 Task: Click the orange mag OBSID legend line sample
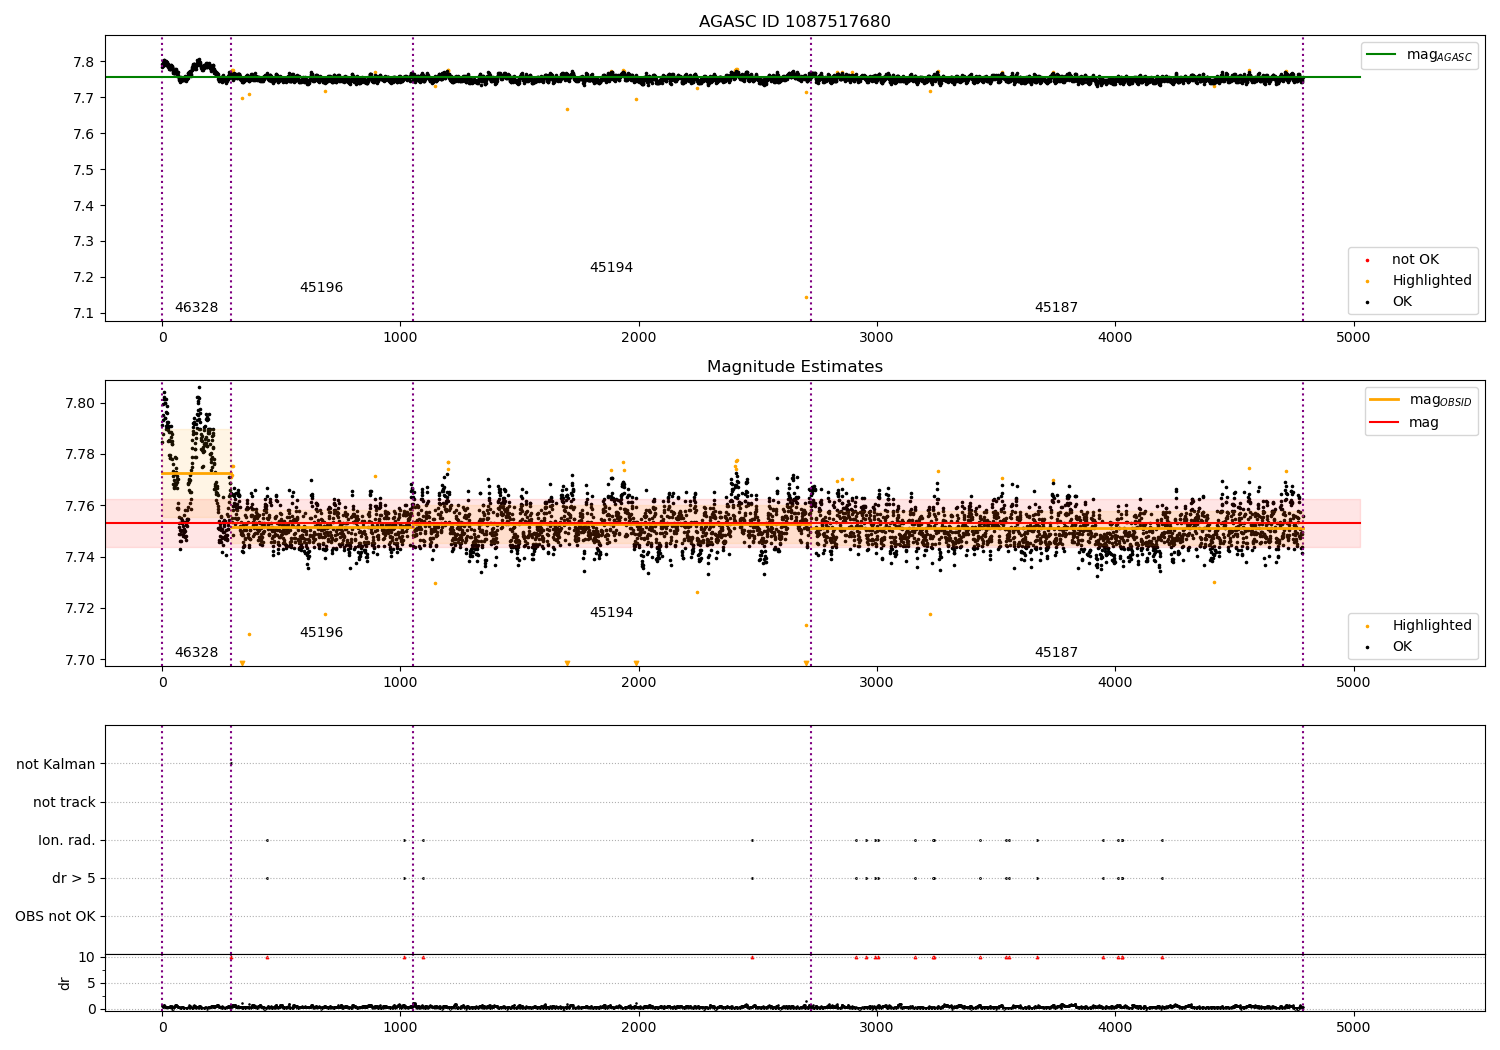click(1385, 400)
